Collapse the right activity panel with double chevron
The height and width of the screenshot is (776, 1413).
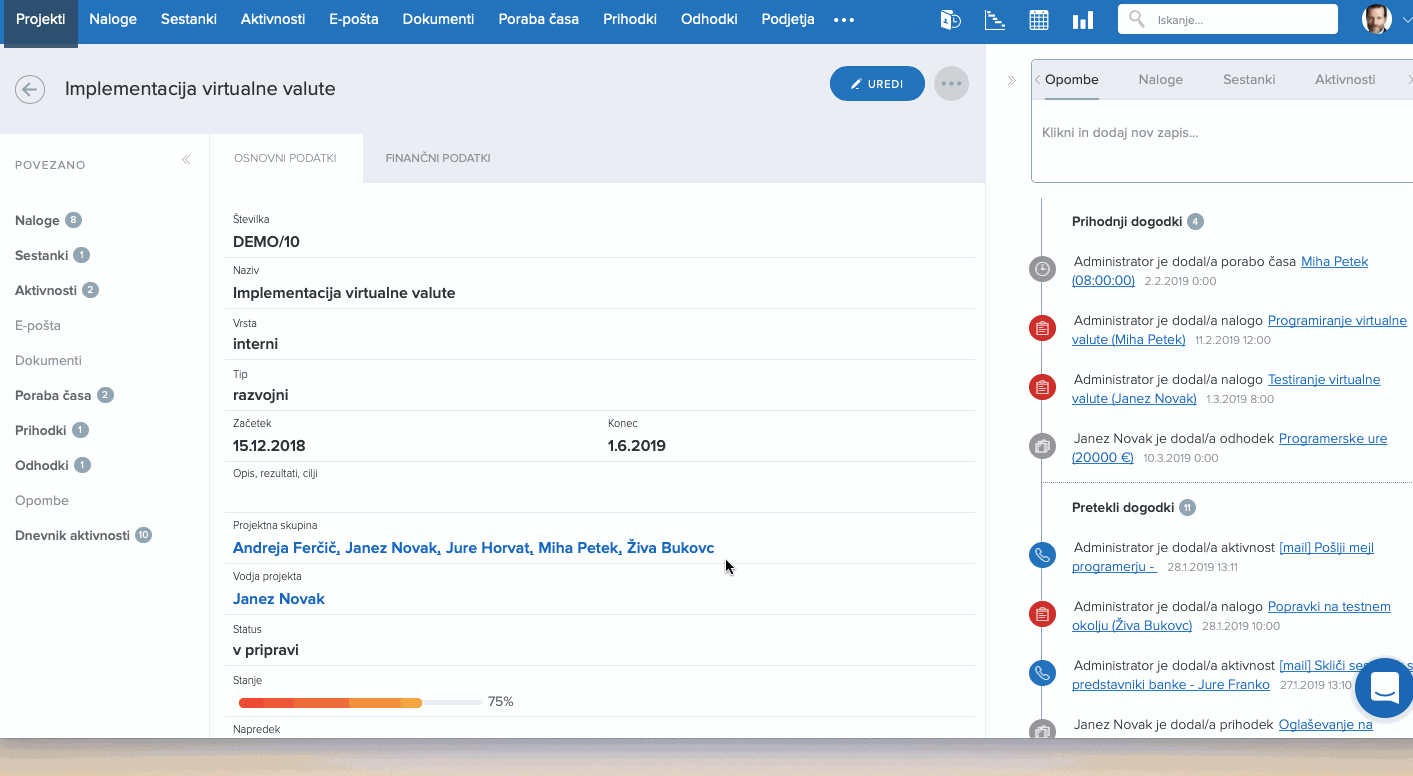click(x=1011, y=80)
